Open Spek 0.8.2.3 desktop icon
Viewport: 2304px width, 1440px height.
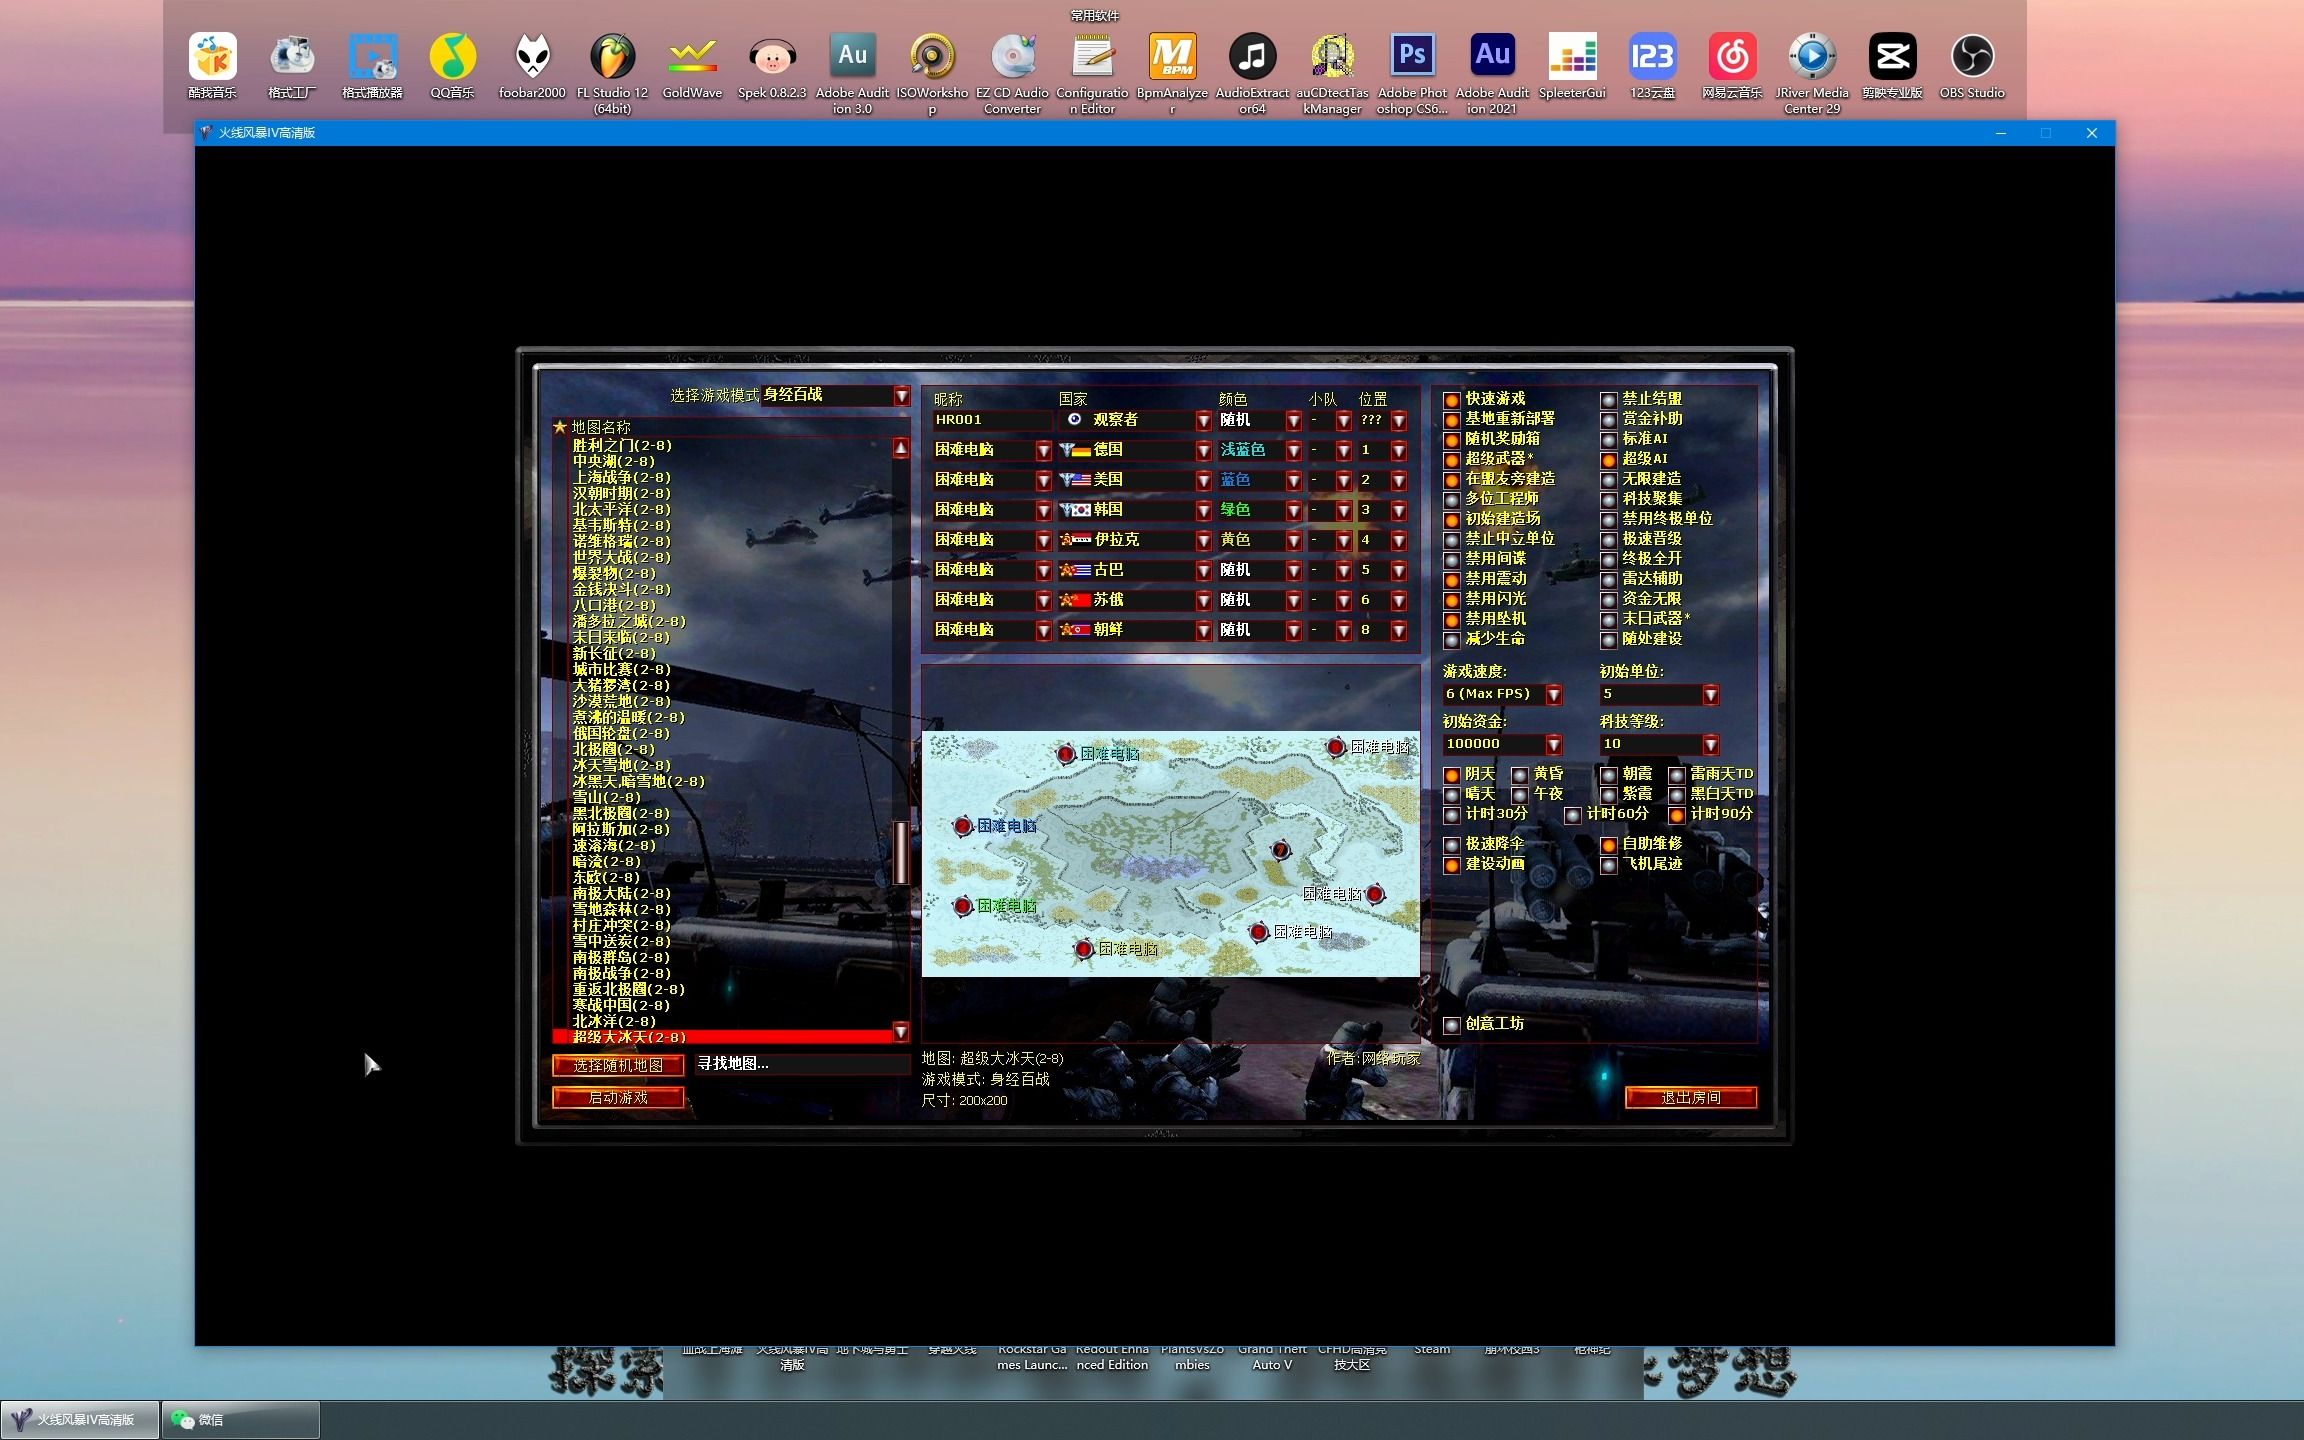(x=772, y=66)
